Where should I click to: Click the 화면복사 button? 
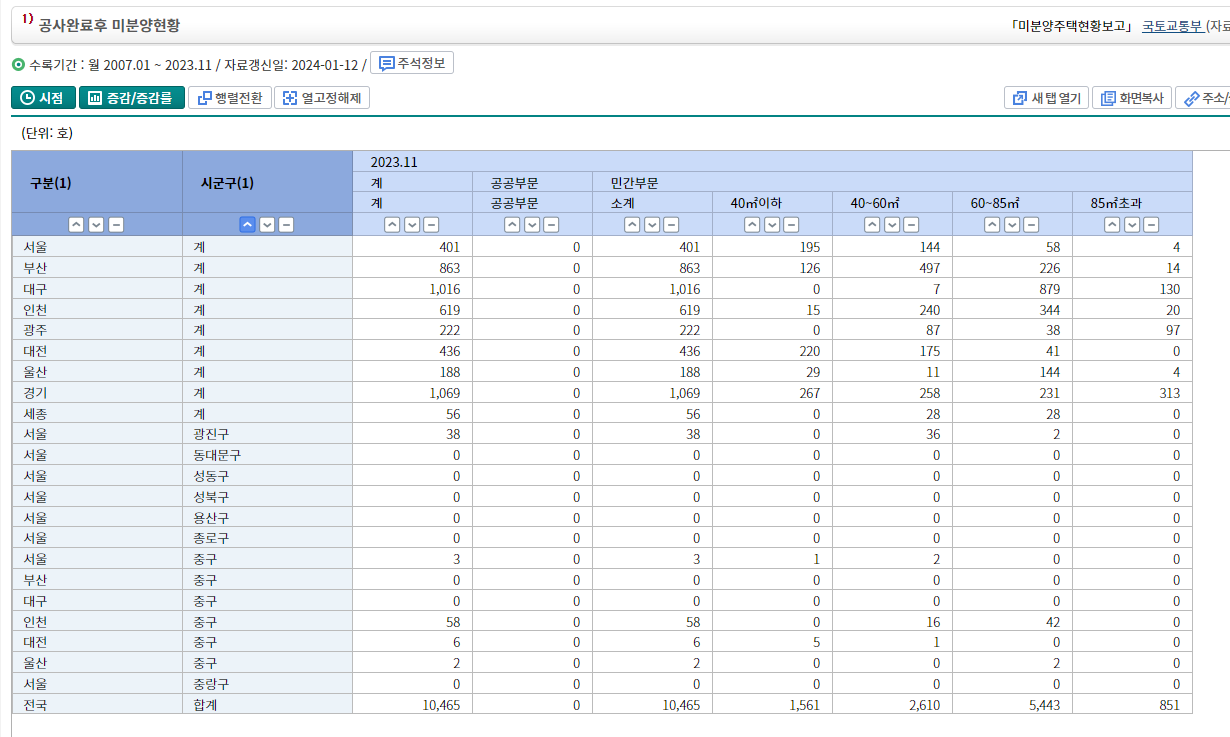pyautogui.click(x=1131, y=98)
